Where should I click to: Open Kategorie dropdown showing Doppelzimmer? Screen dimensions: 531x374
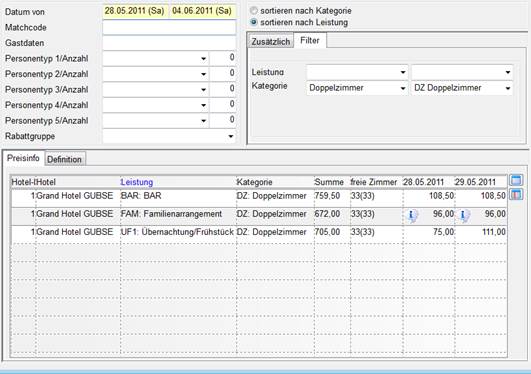(x=403, y=88)
